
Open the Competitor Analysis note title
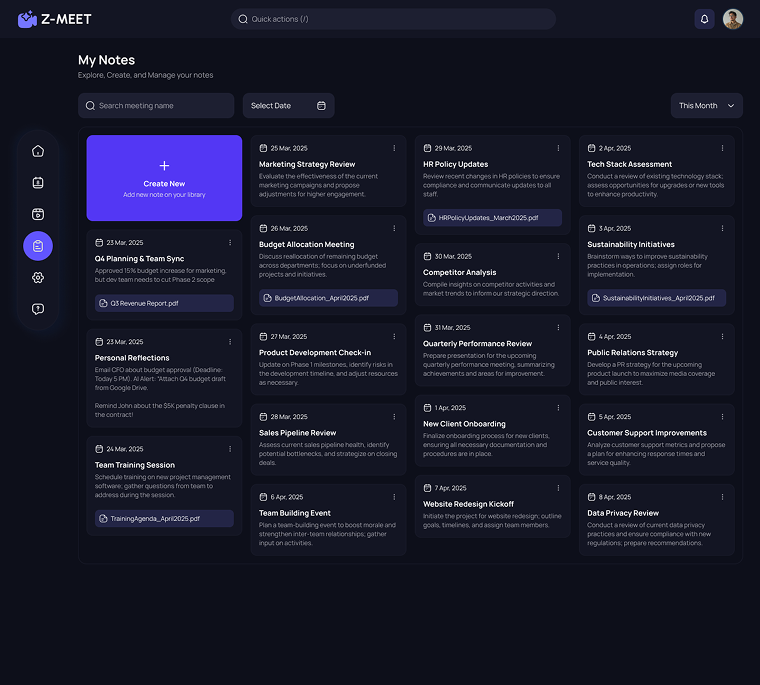(459, 272)
